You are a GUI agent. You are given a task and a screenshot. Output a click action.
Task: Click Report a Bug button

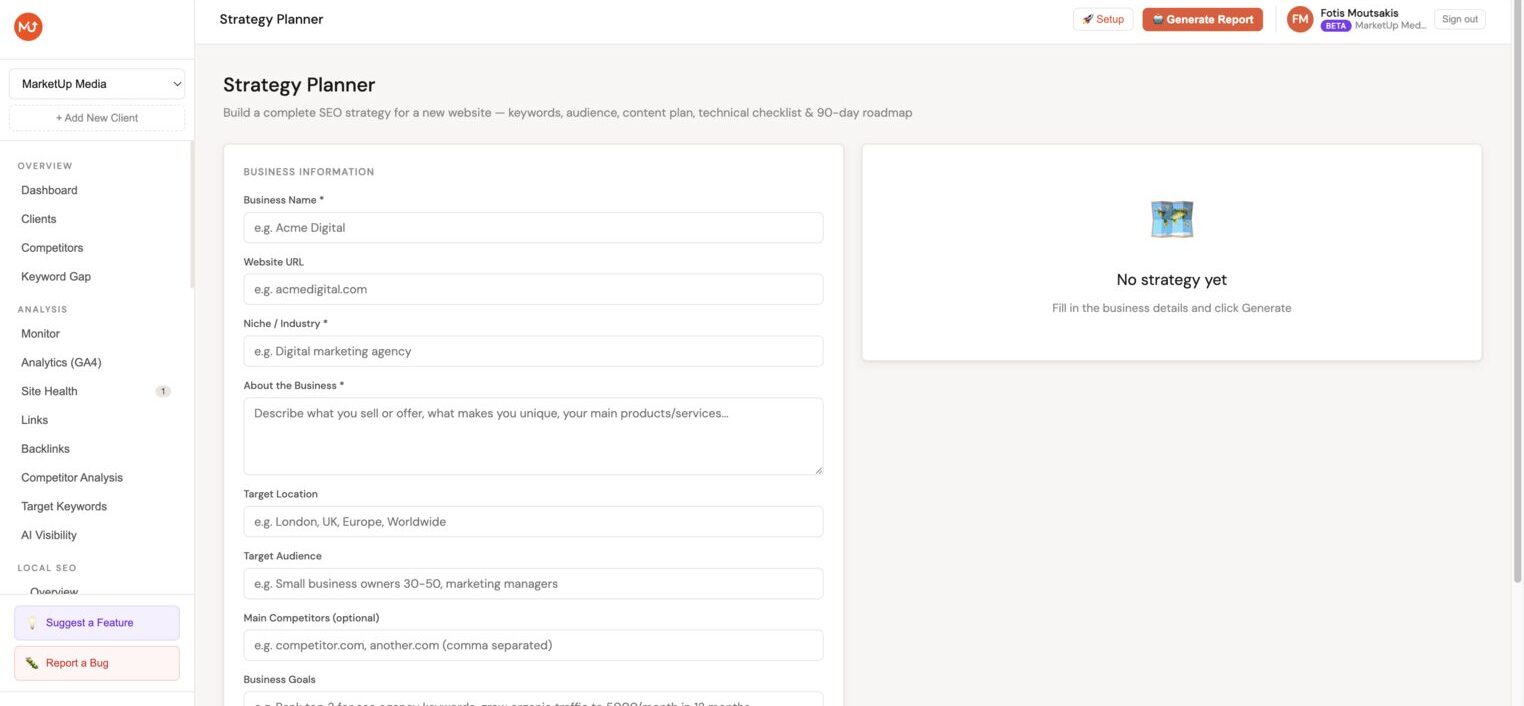[x=97, y=663]
